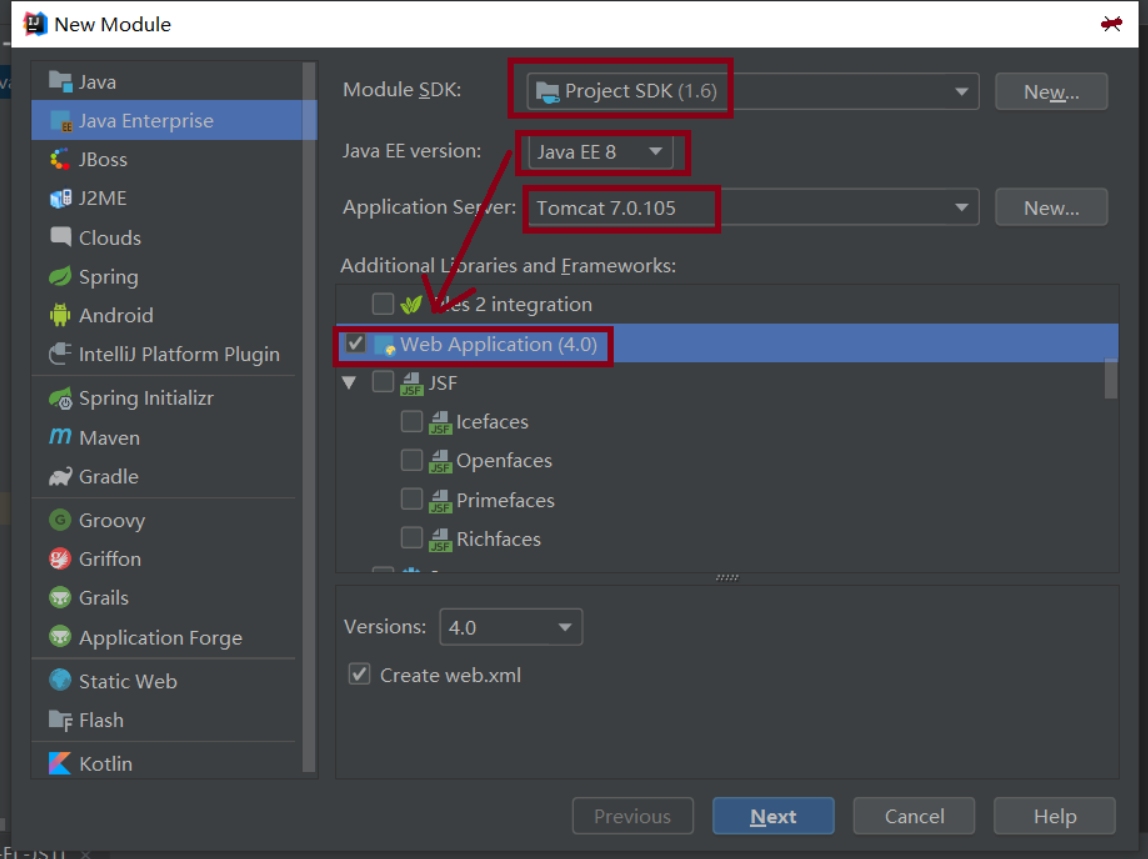Click the Primefaces row label

pos(505,501)
